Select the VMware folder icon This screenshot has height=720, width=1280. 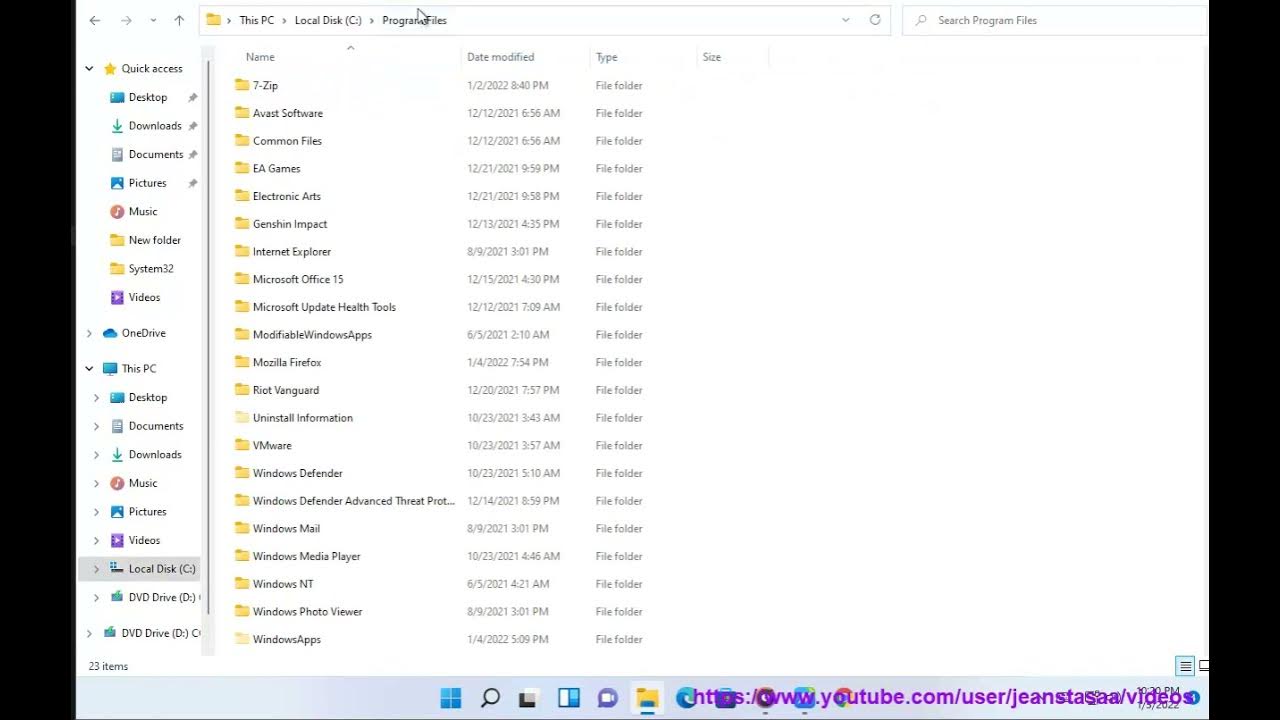coord(241,445)
